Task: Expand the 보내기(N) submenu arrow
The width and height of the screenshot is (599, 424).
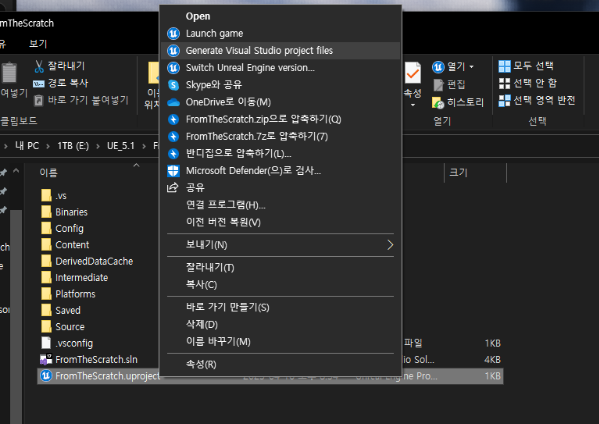Action: [390, 245]
